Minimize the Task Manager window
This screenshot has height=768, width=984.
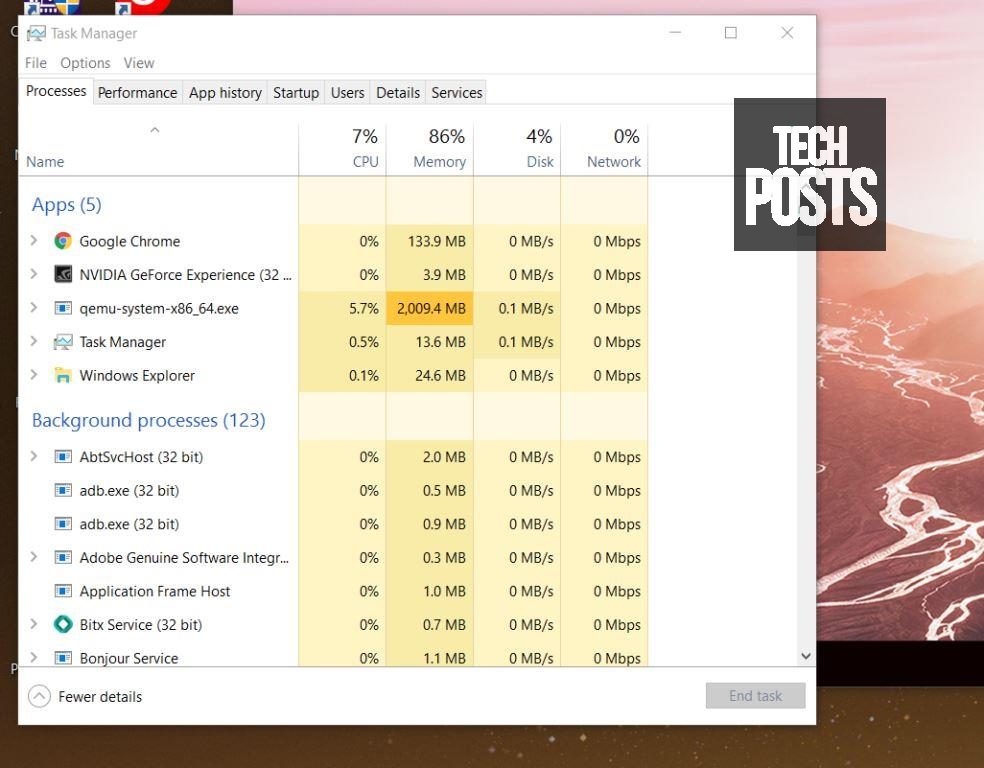tap(675, 33)
